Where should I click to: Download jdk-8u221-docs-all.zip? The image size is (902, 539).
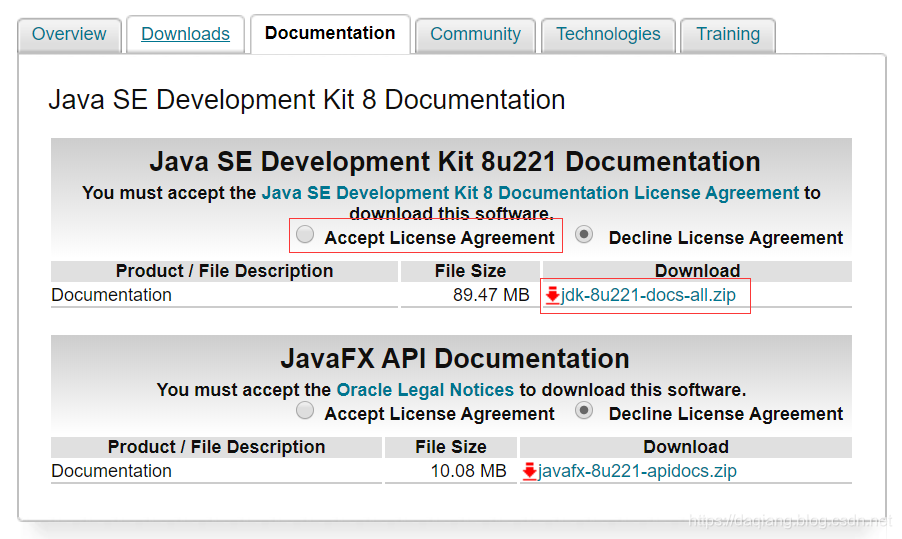pos(648,295)
